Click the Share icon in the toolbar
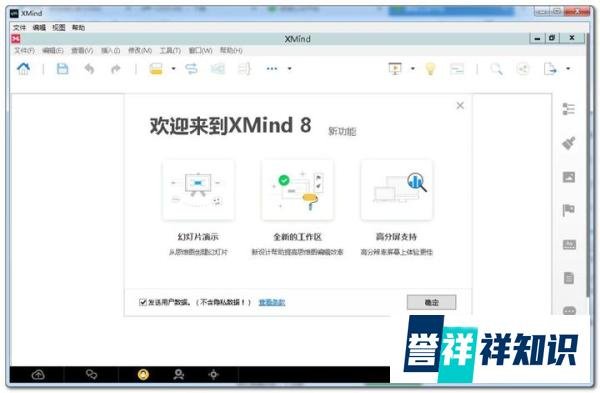 click(x=523, y=69)
